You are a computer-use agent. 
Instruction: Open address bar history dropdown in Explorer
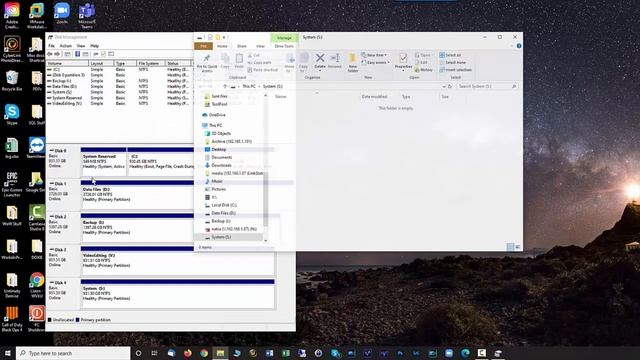(444, 87)
